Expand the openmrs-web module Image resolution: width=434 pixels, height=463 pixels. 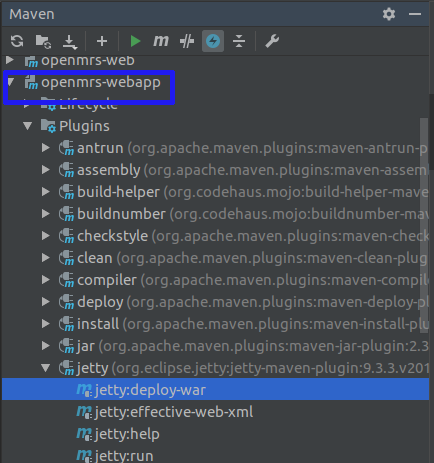10,60
